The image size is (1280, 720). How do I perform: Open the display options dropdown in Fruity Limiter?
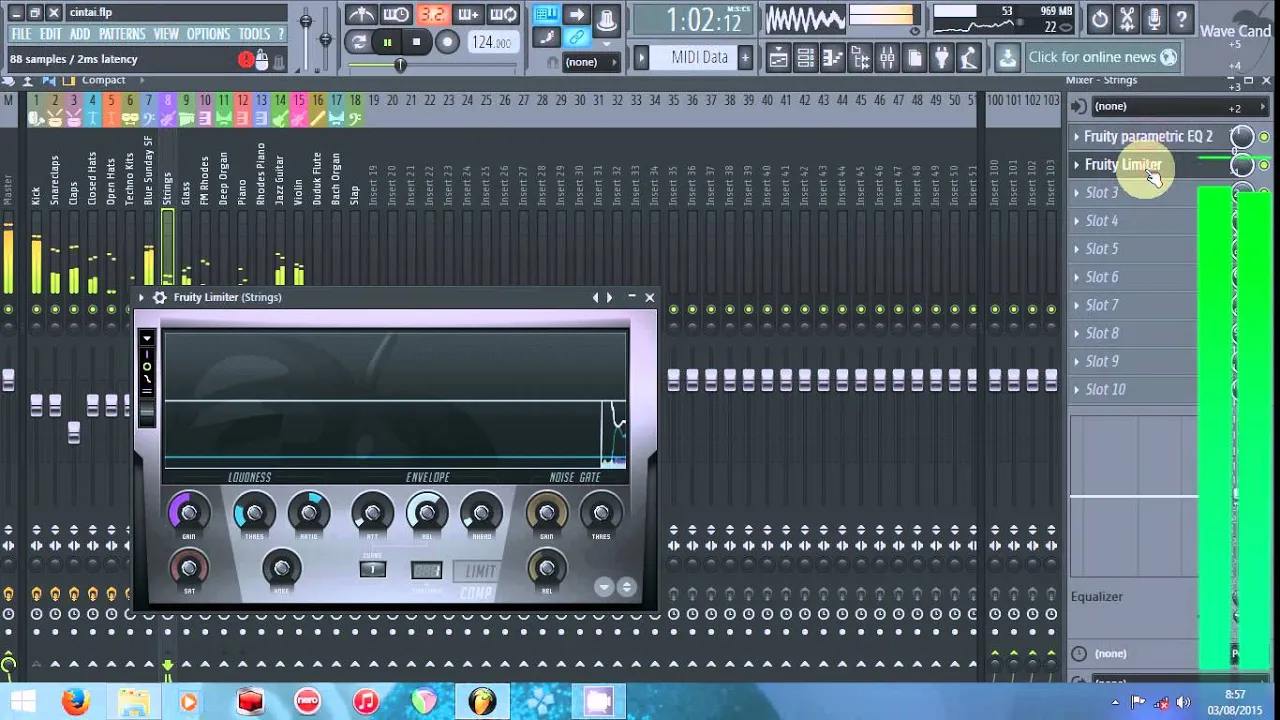[146, 338]
